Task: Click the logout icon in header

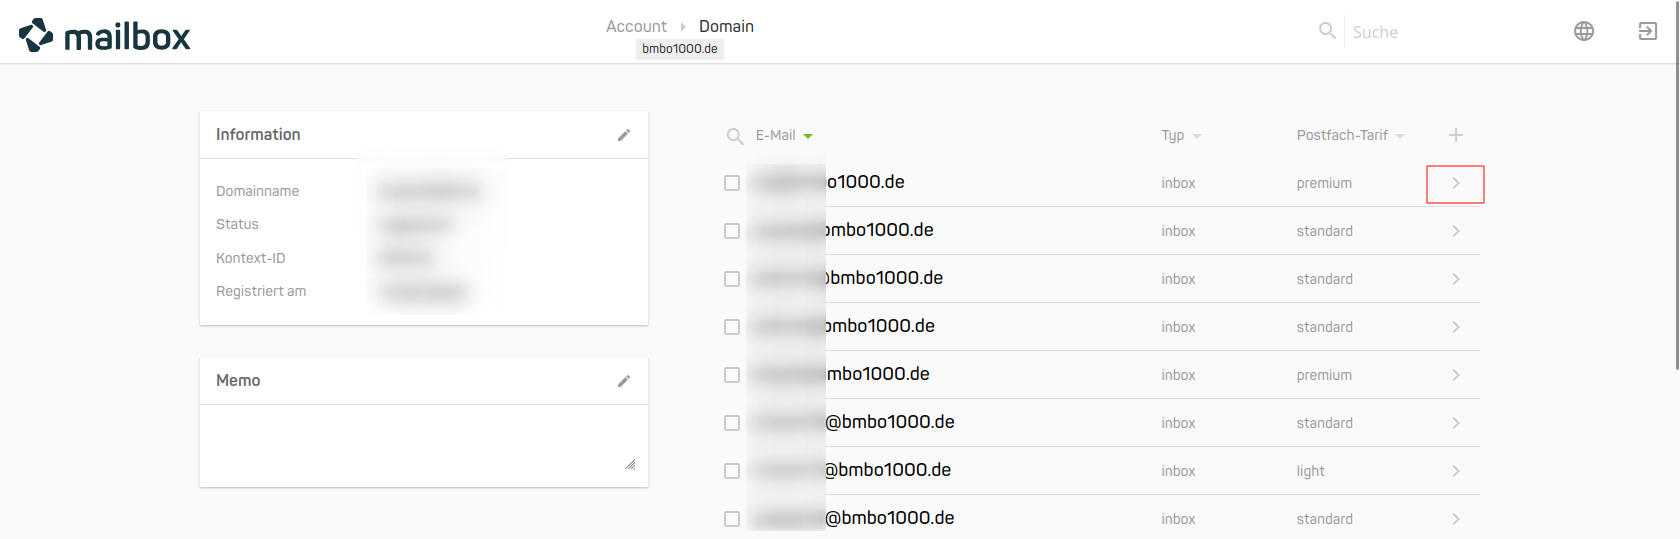Action: pyautogui.click(x=1647, y=31)
